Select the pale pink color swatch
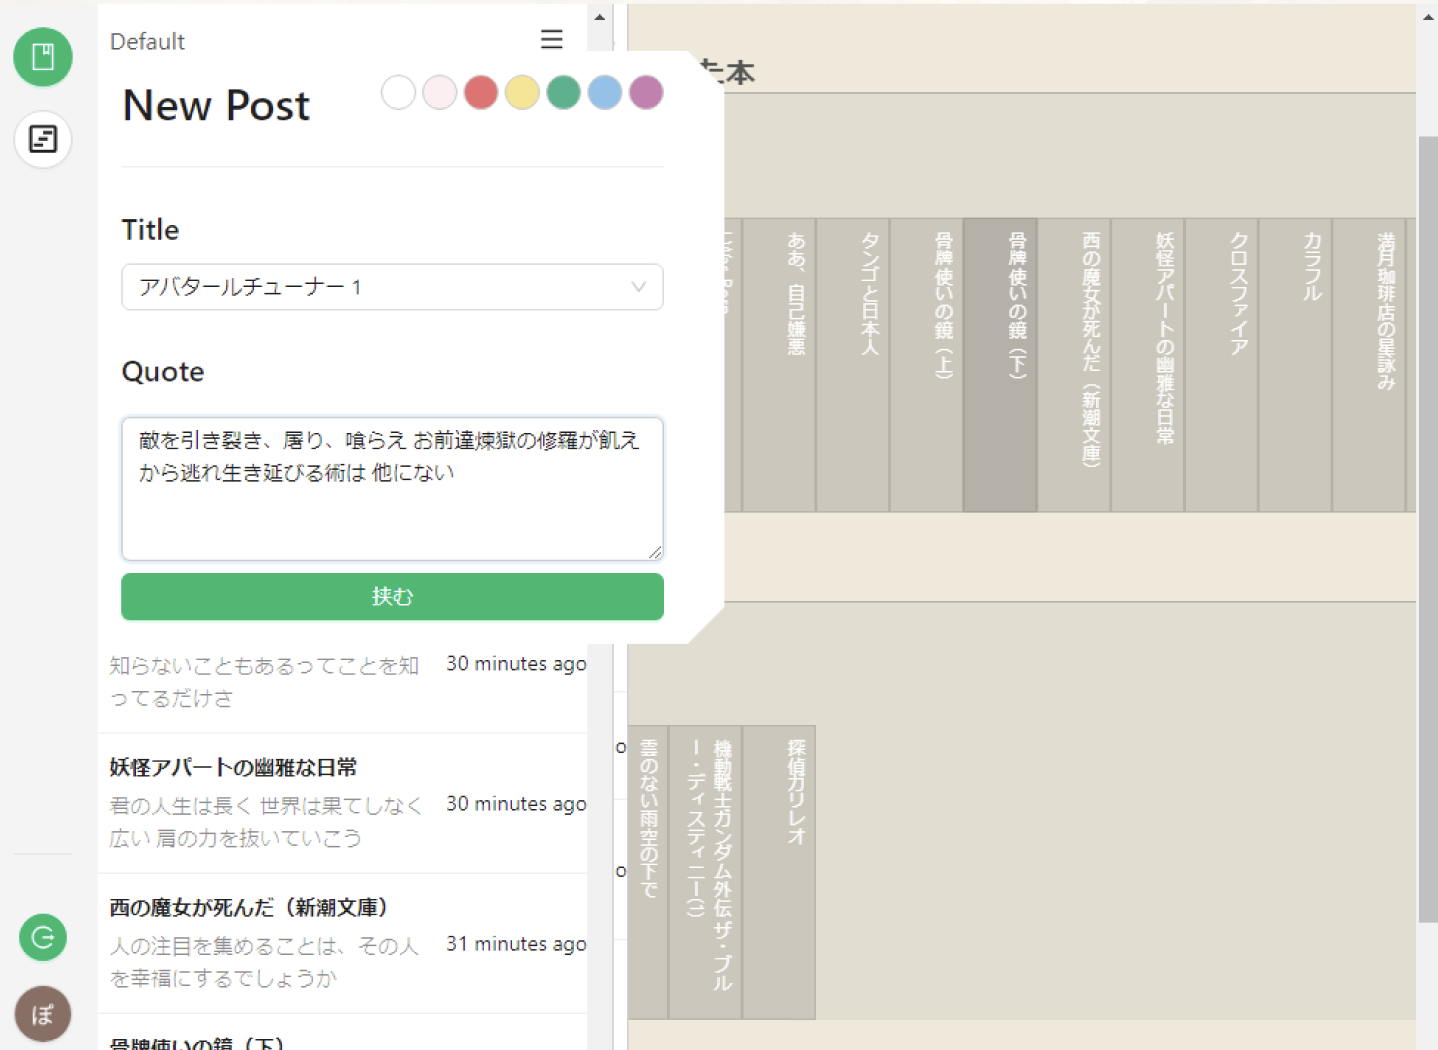 coord(439,92)
